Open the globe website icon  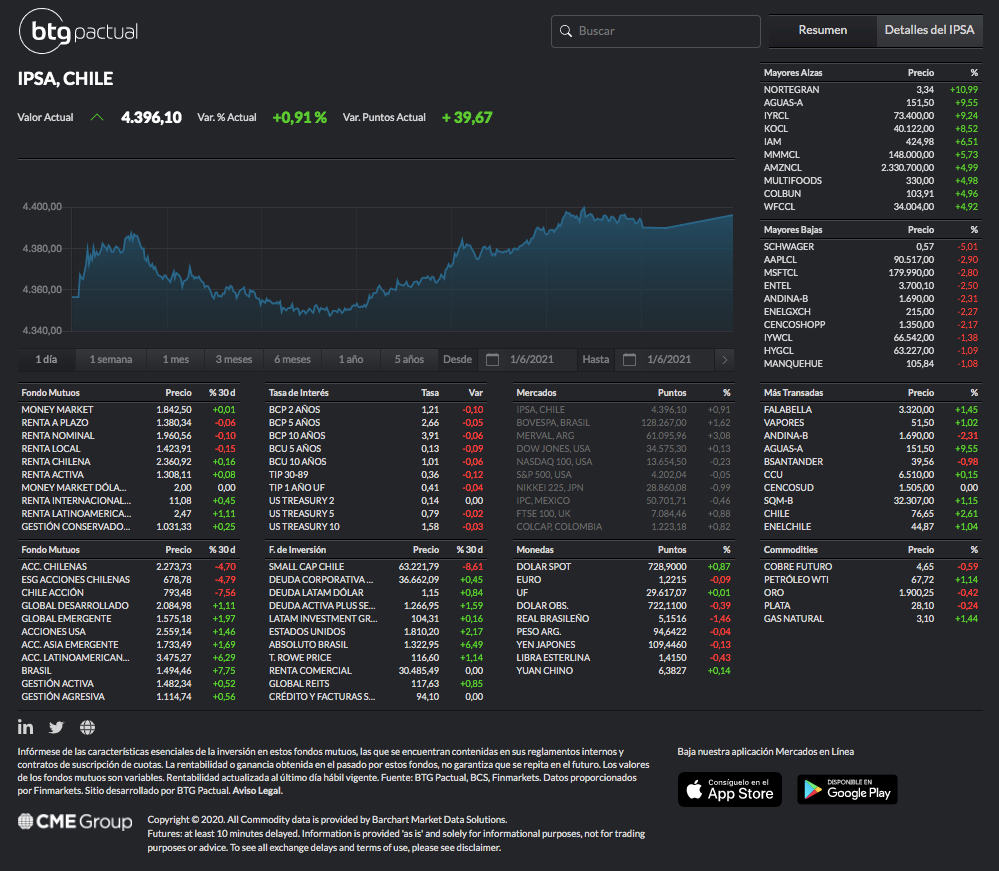pyautogui.click(x=87, y=727)
